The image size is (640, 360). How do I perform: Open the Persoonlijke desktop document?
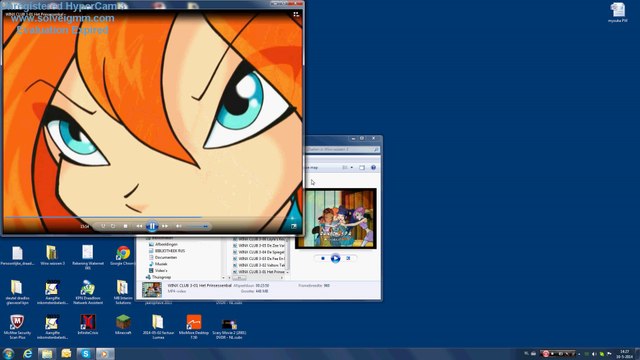(17, 256)
